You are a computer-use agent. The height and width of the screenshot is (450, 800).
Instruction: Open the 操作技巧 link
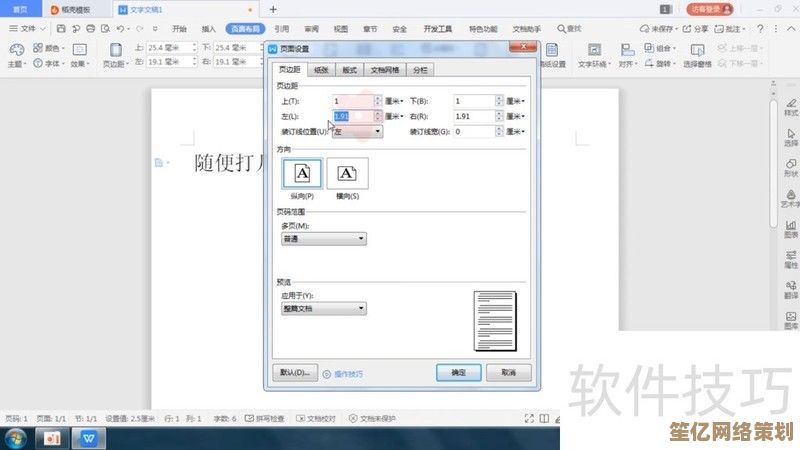click(347, 373)
